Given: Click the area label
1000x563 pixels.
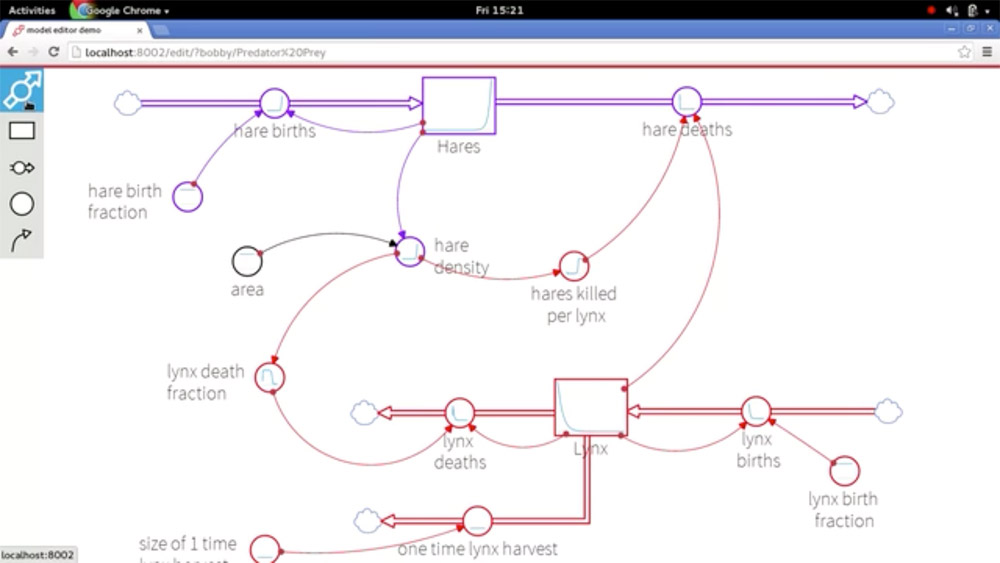Looking at the screenshot, I should point(247,289).
